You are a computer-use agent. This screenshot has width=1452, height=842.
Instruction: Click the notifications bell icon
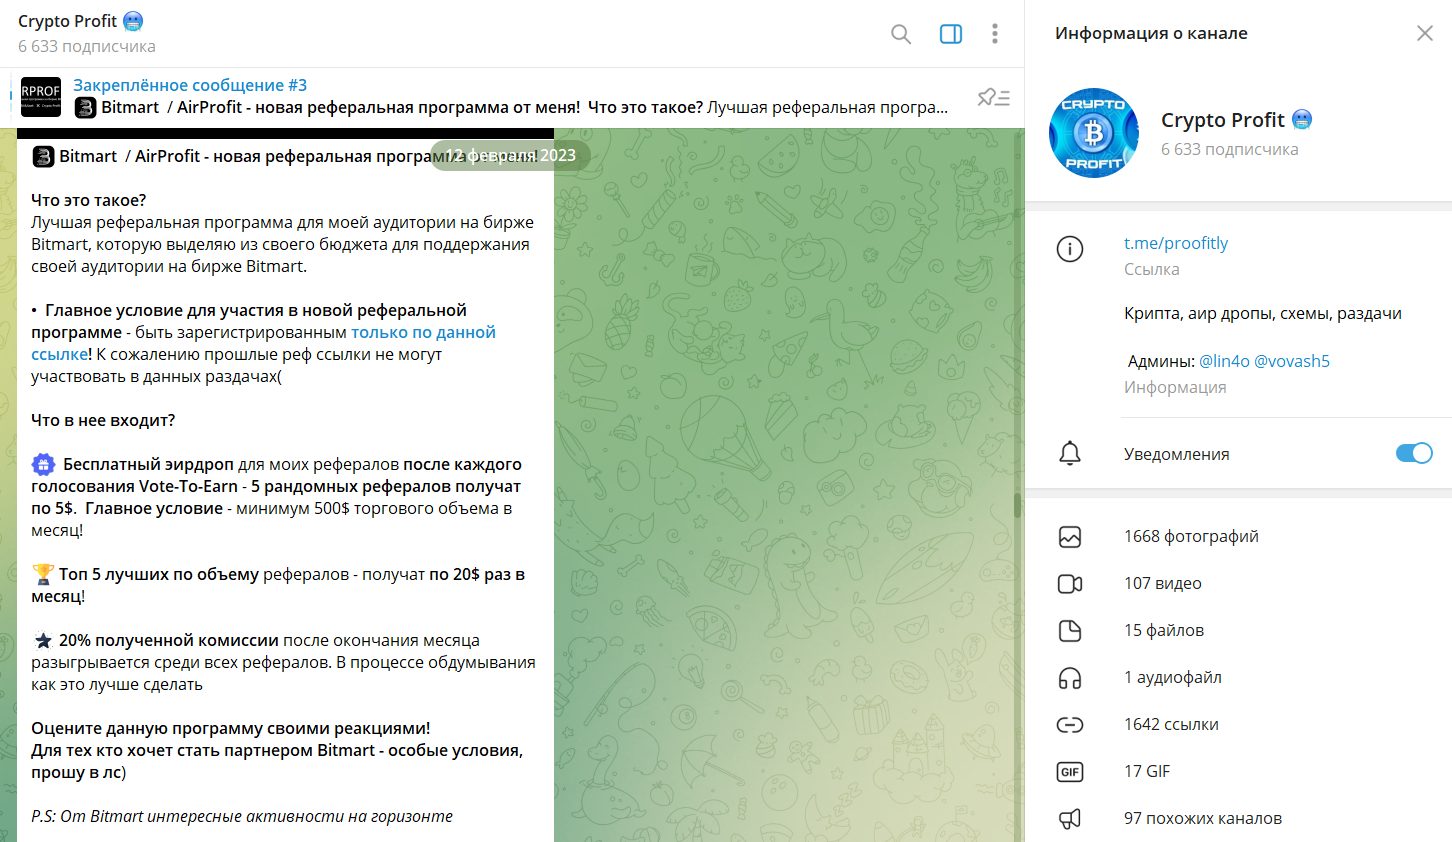[x=1070, y=453]
